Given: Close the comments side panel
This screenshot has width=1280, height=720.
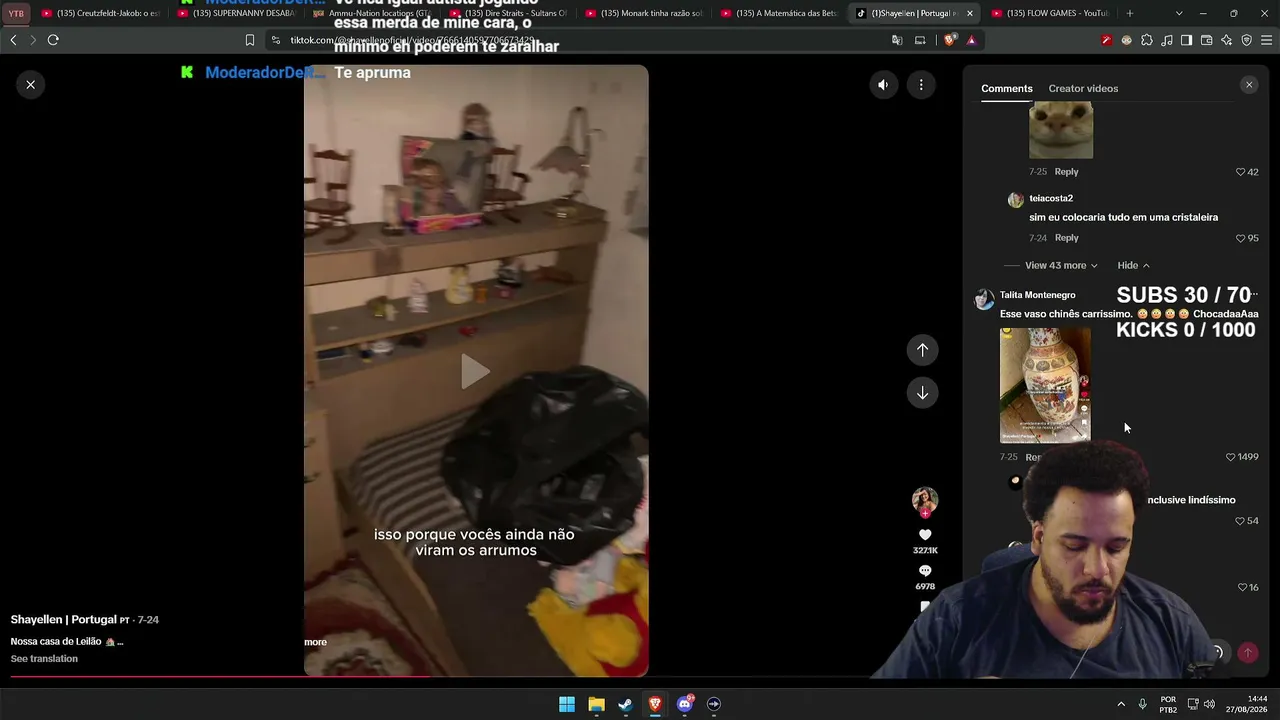Looking at the screenshot, I should tap(1249, 85).
